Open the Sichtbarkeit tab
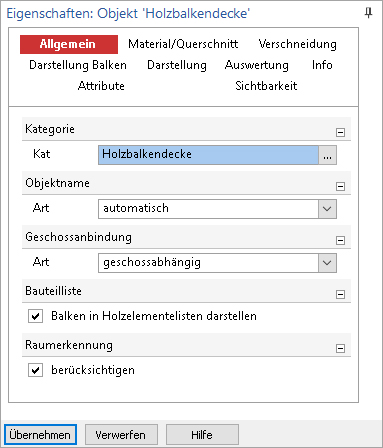Screen dimensions: 383x448 pyautogui.click(x=266, y=86)
